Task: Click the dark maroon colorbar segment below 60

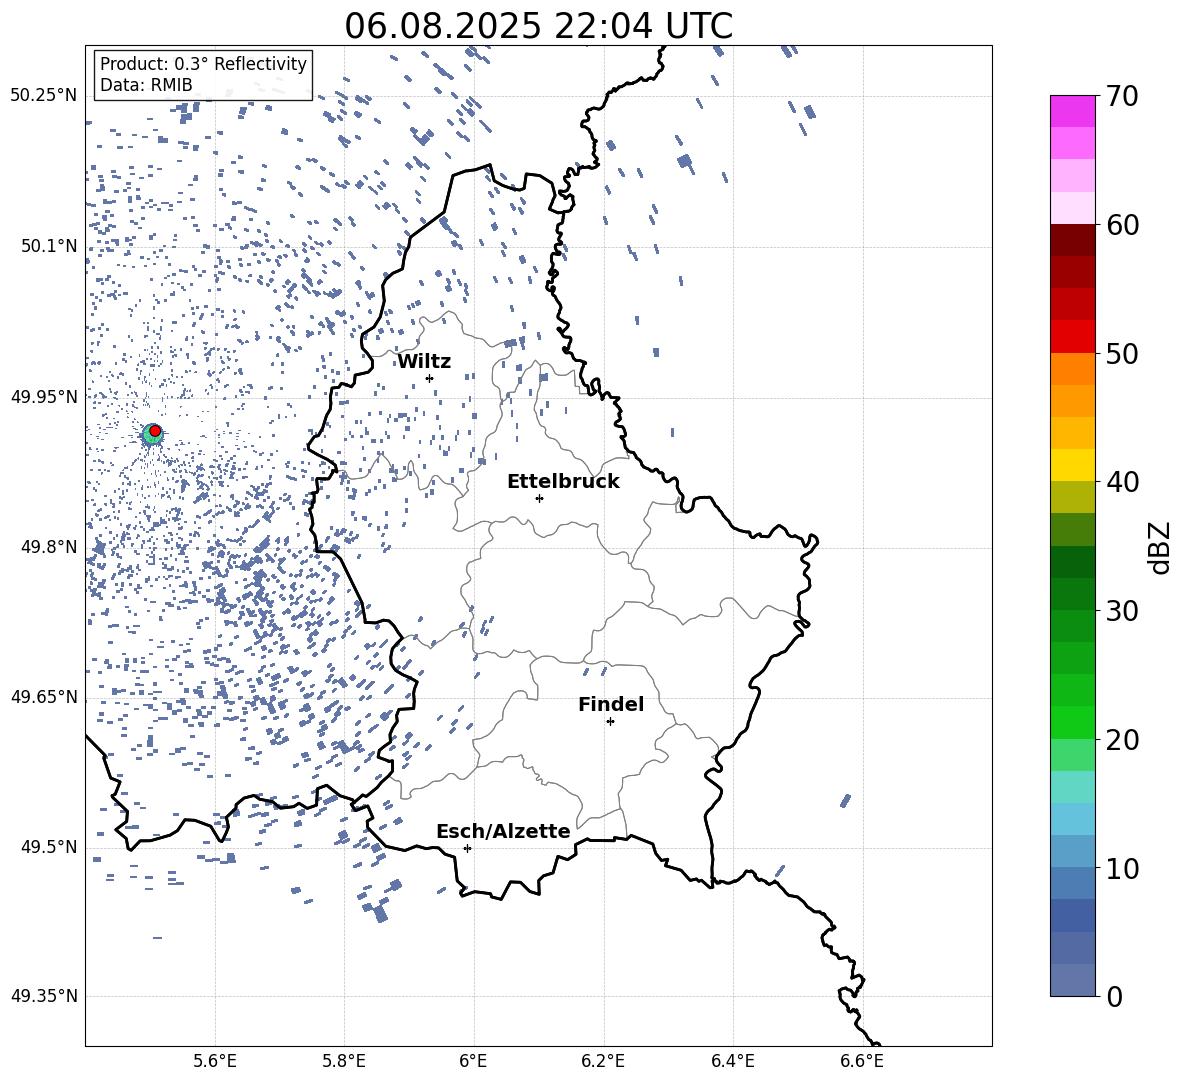Action: tap(1073, 240)
